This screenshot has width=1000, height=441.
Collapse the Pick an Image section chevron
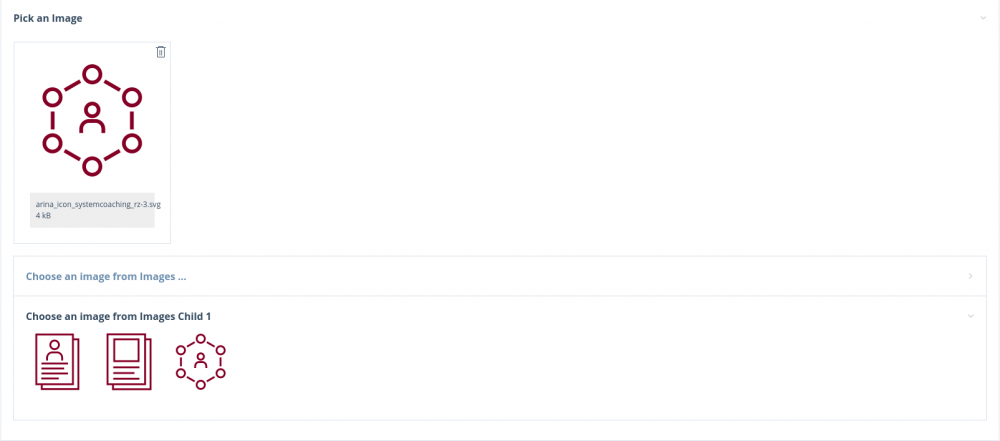[x=983, y=18]
